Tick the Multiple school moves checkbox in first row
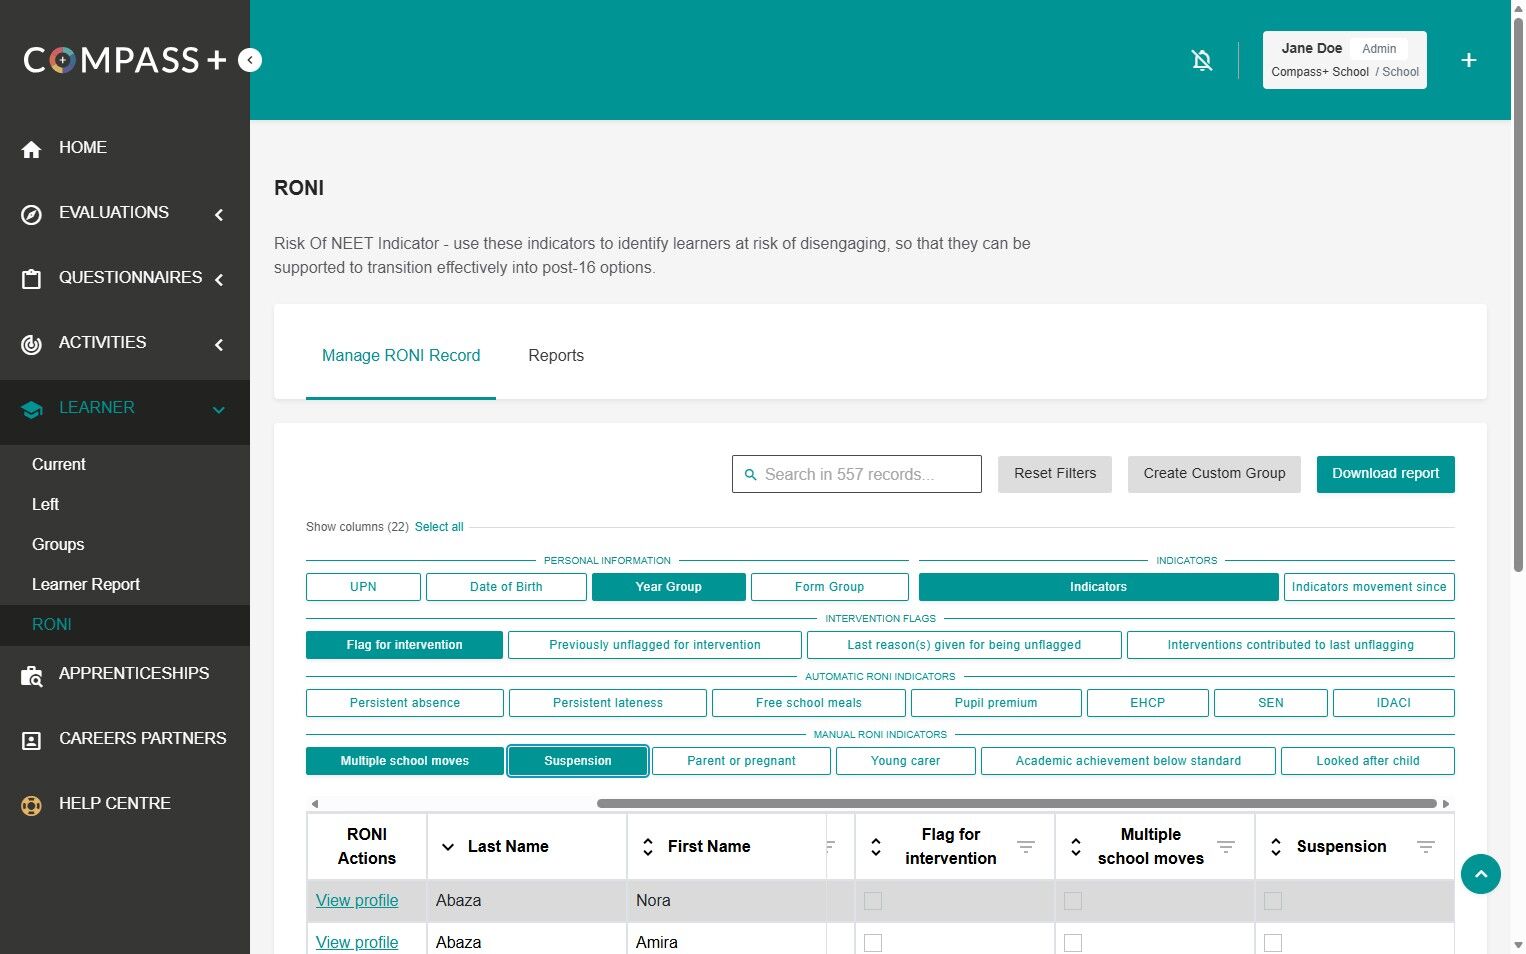Image resolution: width=1526 pixels, height=954 pixels. pyautogui.click(x=1073, y=900)
